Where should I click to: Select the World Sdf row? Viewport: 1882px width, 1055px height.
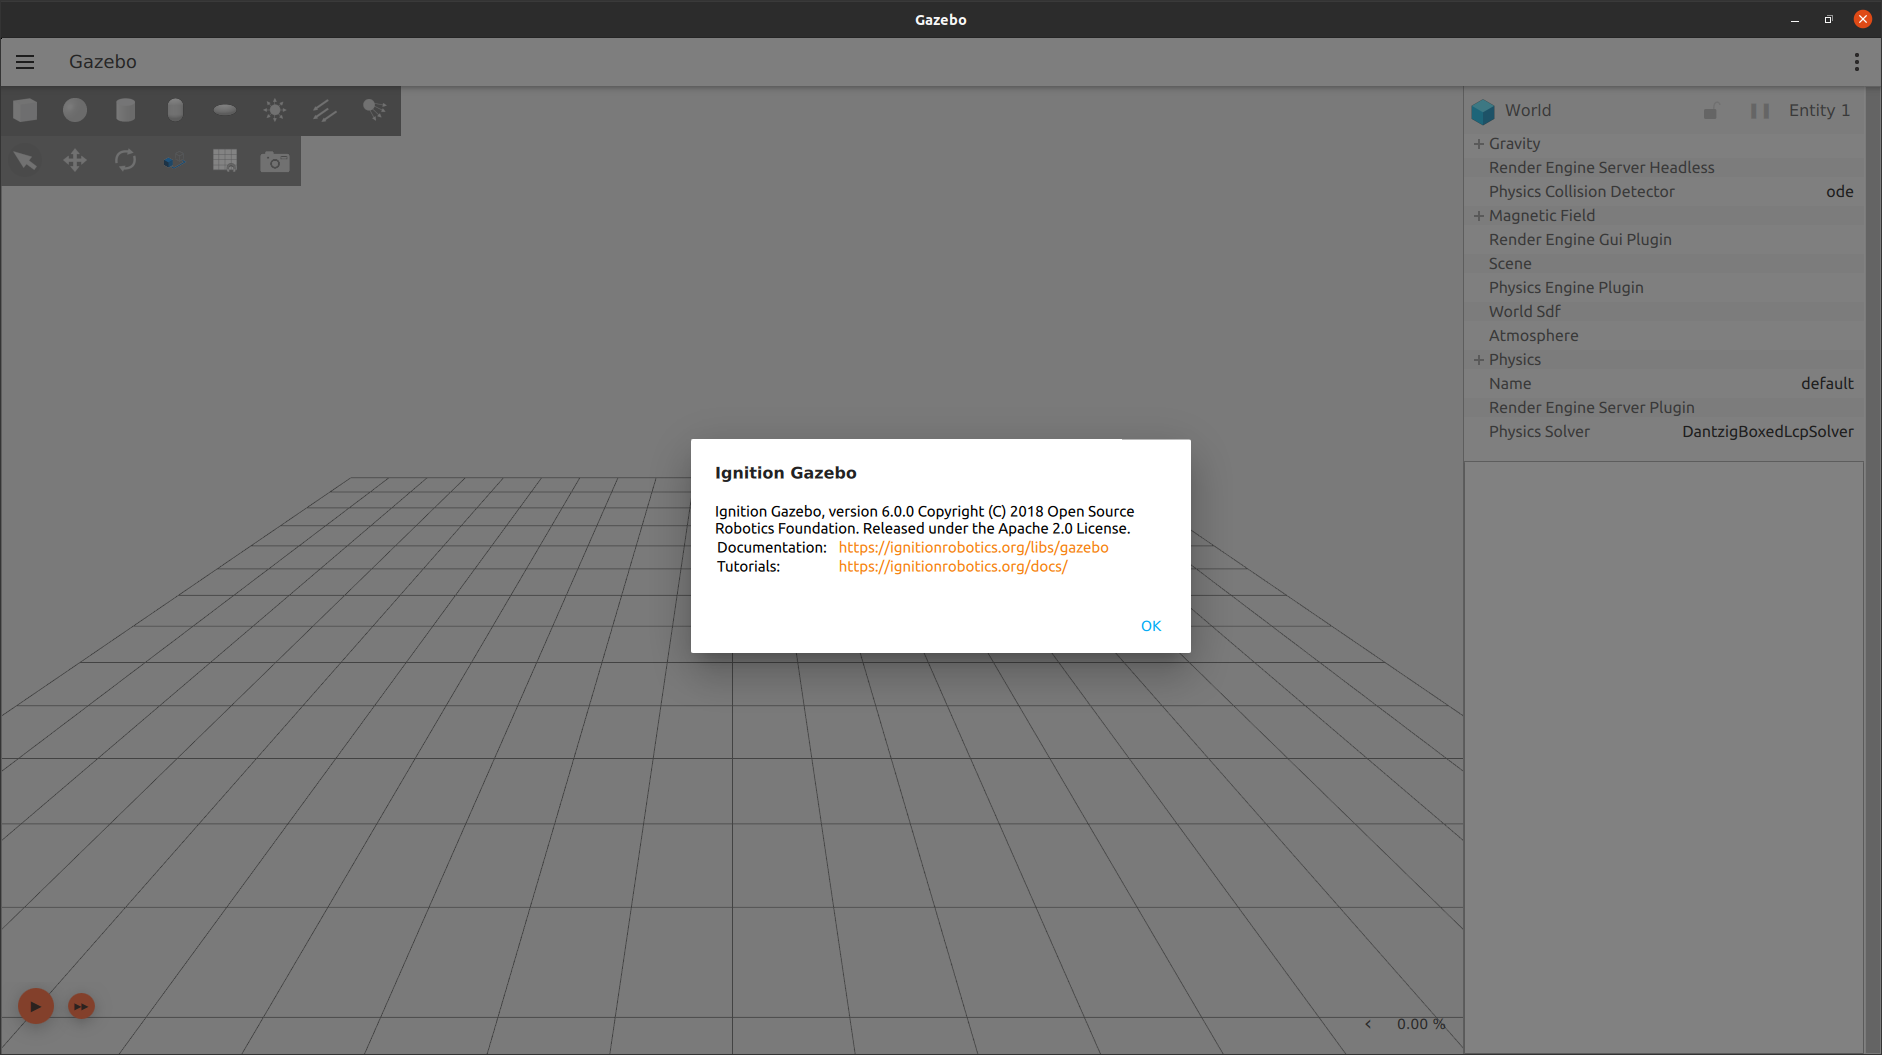(x=1664, y=312)
